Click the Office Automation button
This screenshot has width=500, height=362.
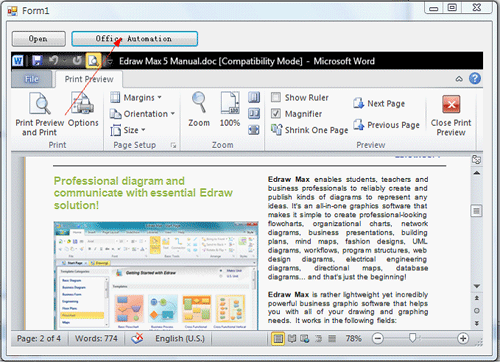tap(135, 39)
